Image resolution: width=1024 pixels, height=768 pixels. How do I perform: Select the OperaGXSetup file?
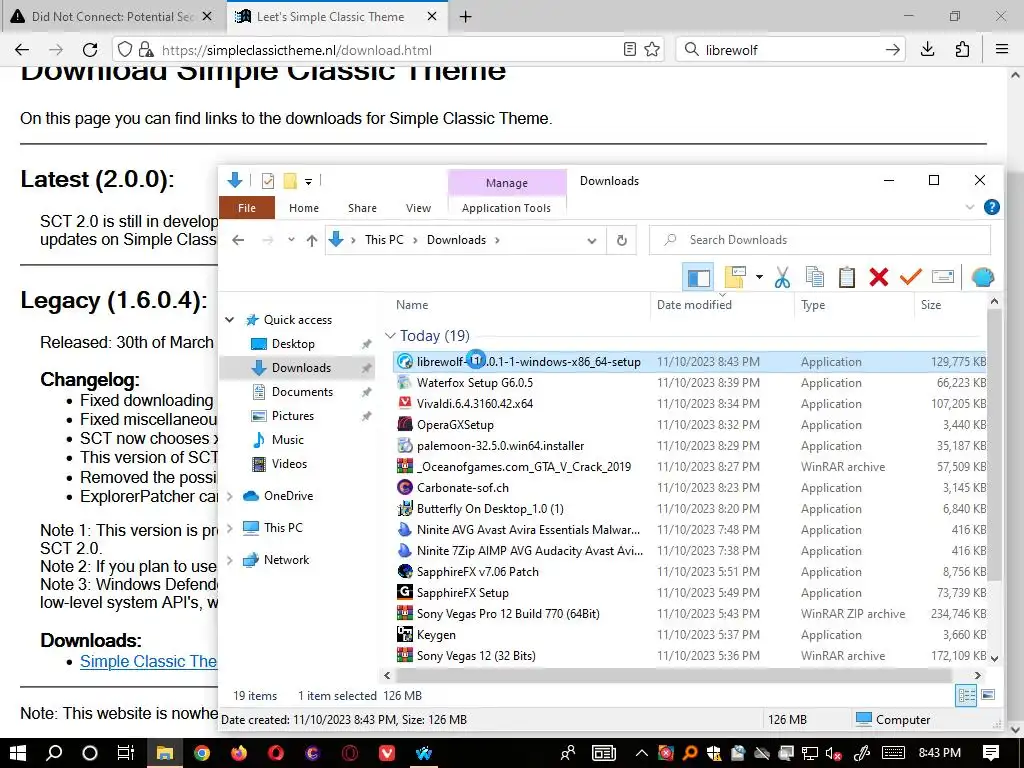(x=690, y=424)
